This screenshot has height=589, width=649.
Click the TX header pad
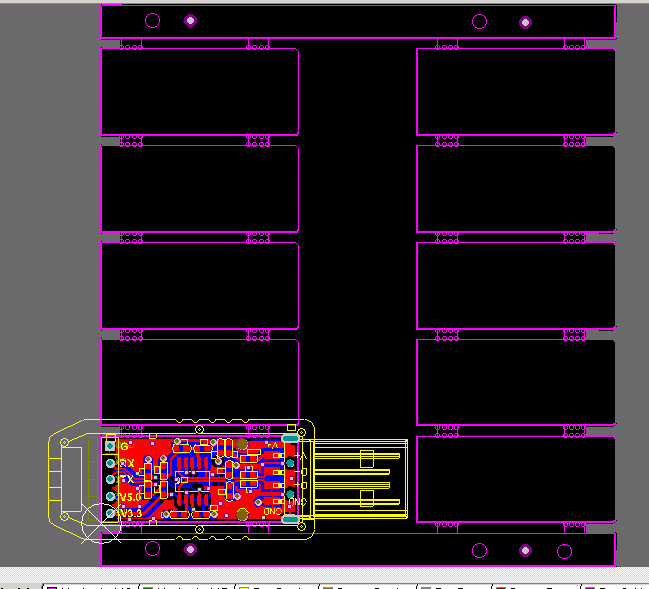(110, 480)
